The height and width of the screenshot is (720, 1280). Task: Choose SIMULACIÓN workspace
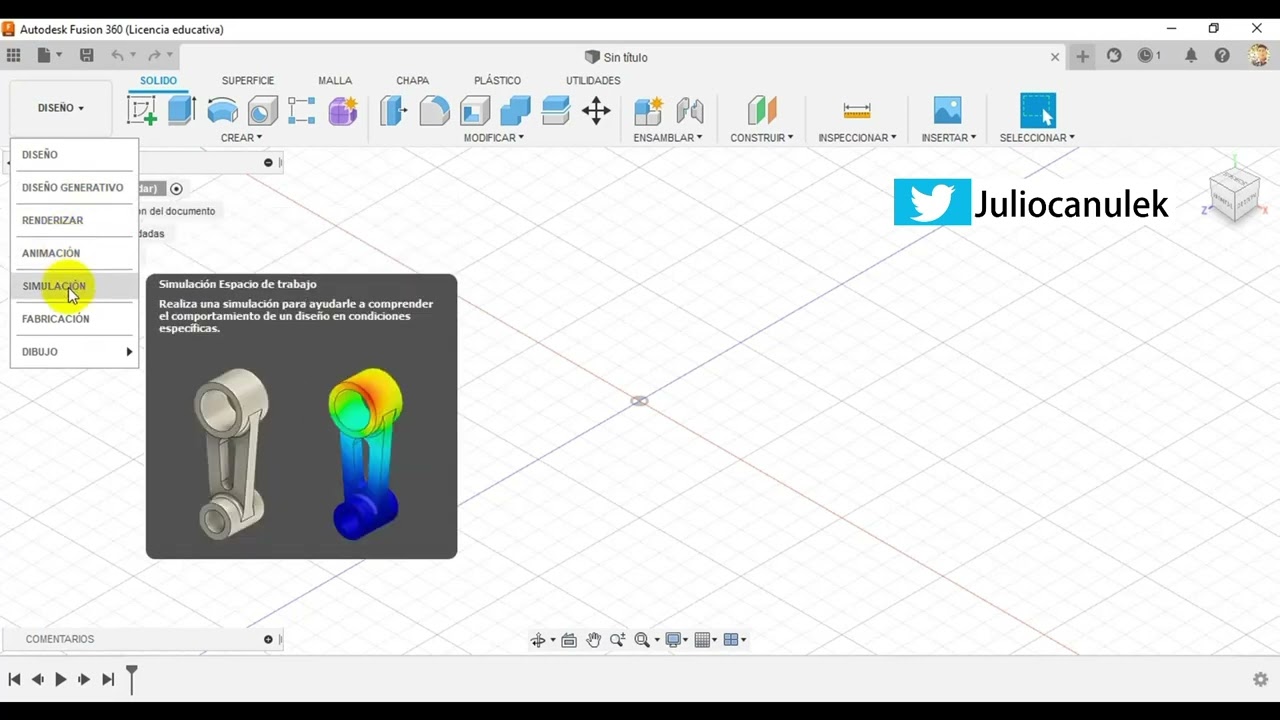coord(74,286)
